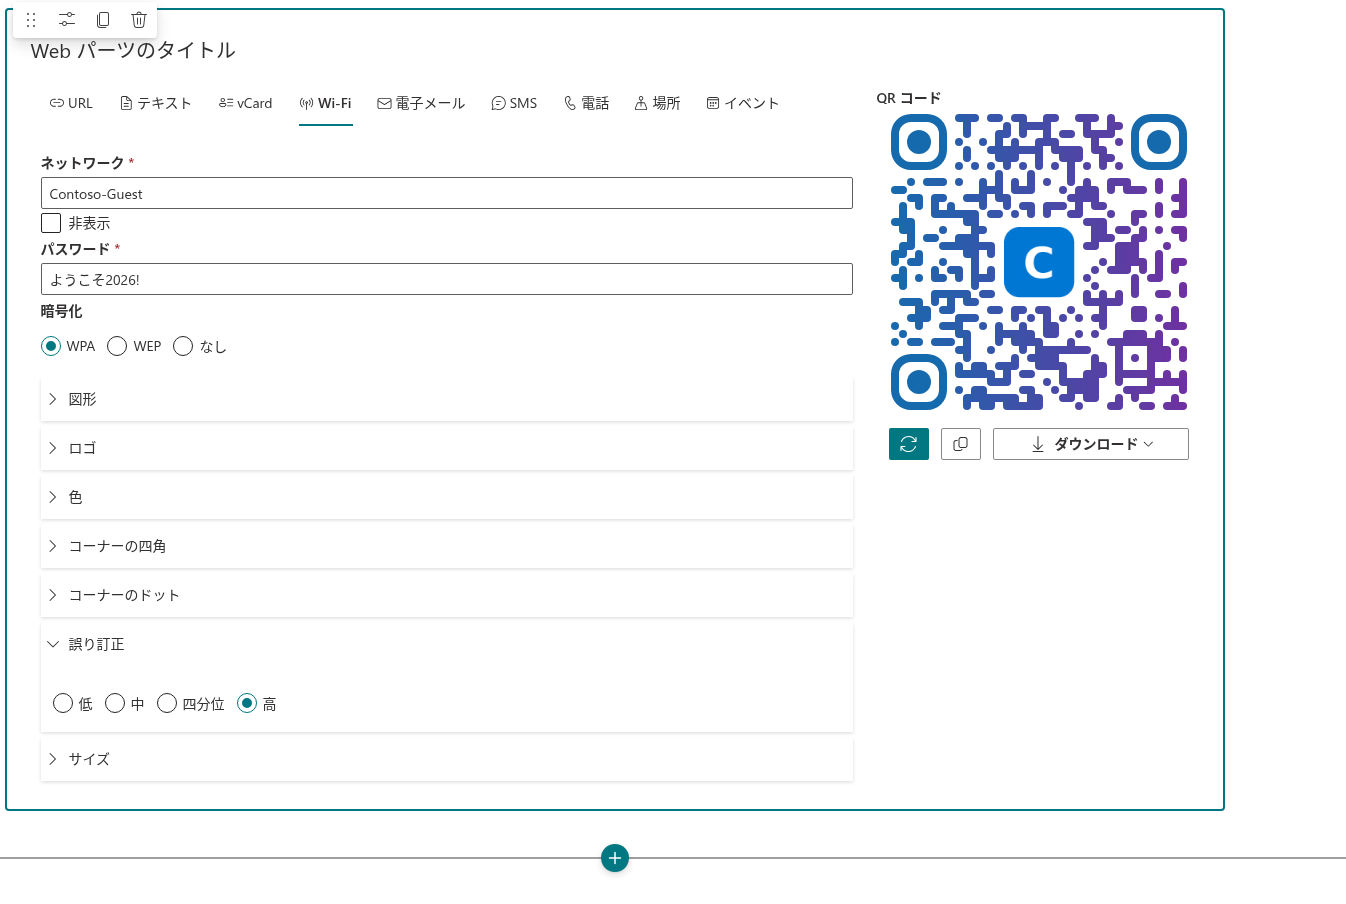Expand the サイズ section

pyautogui.click(x=447, y=759)
